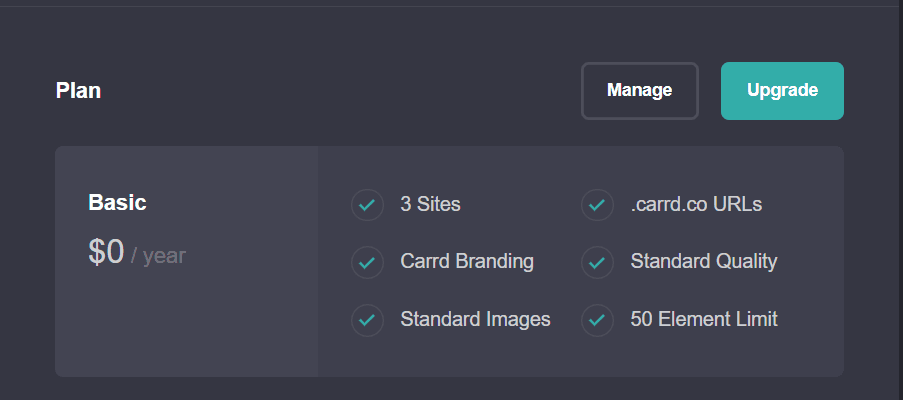
Task: Select the checkmark icon next to Standard Quality
Action: point(597,263)
